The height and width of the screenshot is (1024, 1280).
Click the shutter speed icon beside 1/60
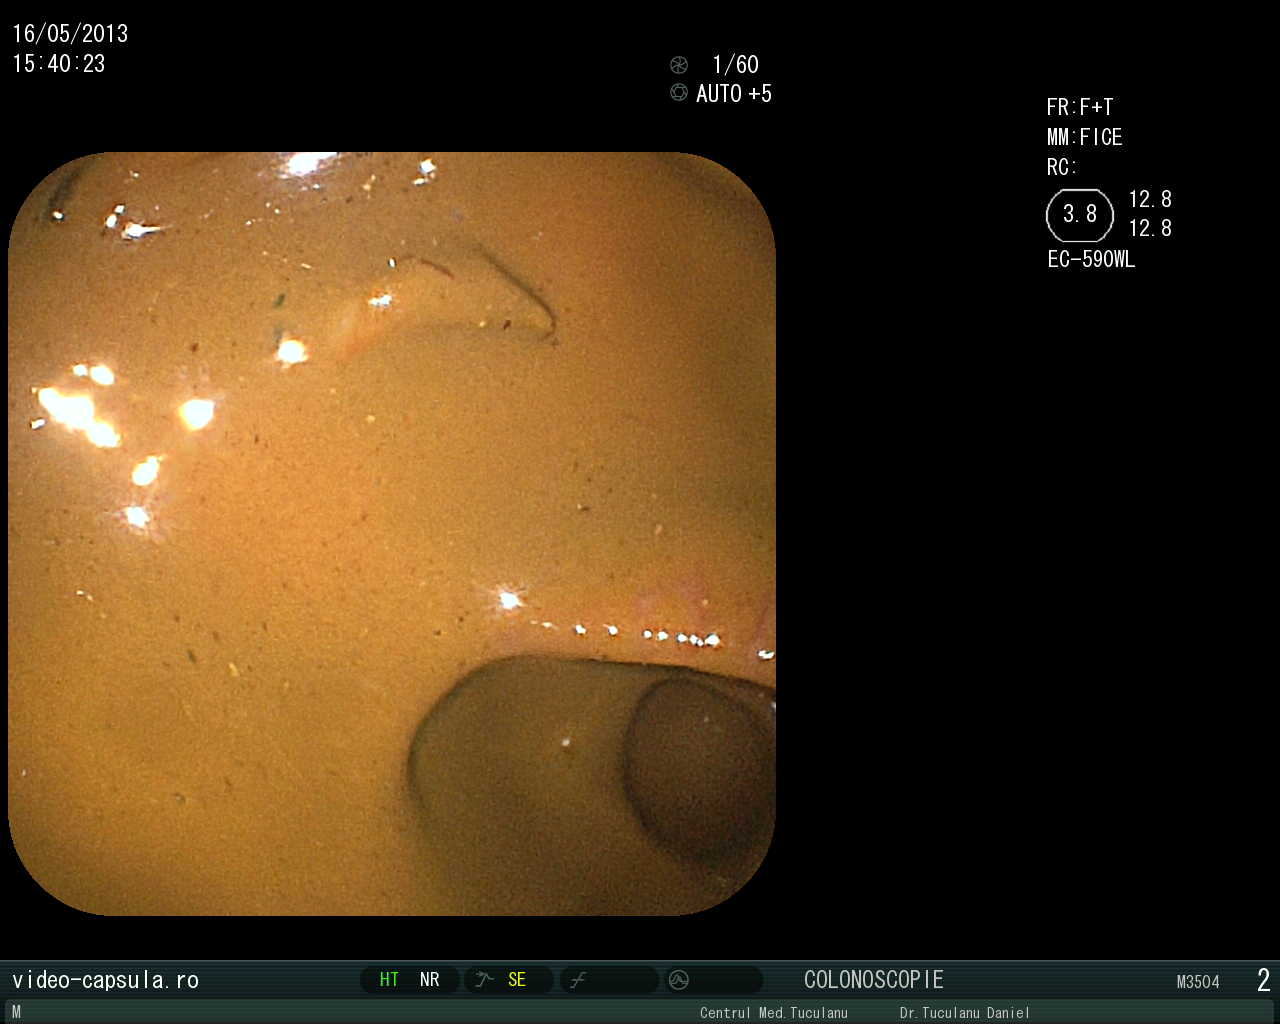[x=679, y=65]
